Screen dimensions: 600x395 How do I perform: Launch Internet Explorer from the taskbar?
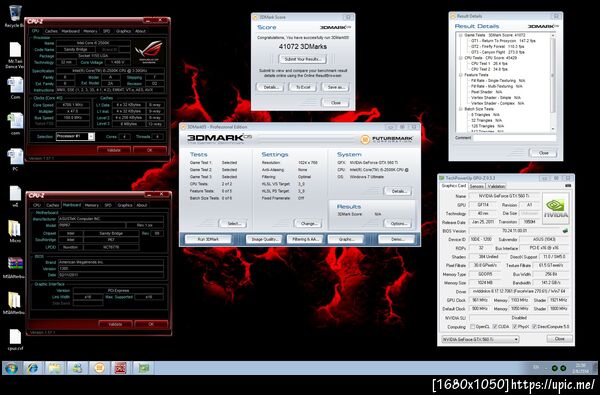pos(33,368)
